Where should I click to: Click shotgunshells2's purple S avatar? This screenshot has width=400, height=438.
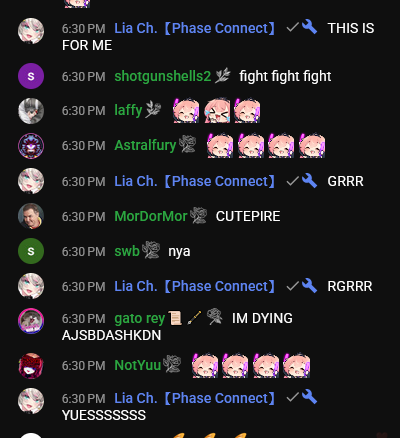point(31,76)
